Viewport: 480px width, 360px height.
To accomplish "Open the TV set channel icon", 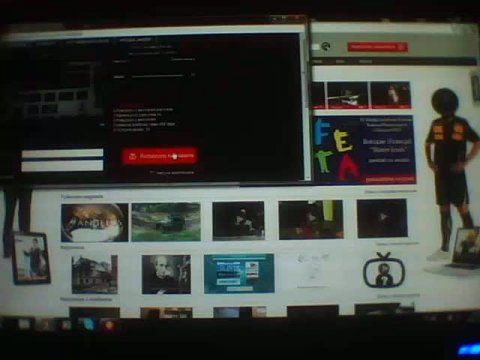I will point(384,270).
